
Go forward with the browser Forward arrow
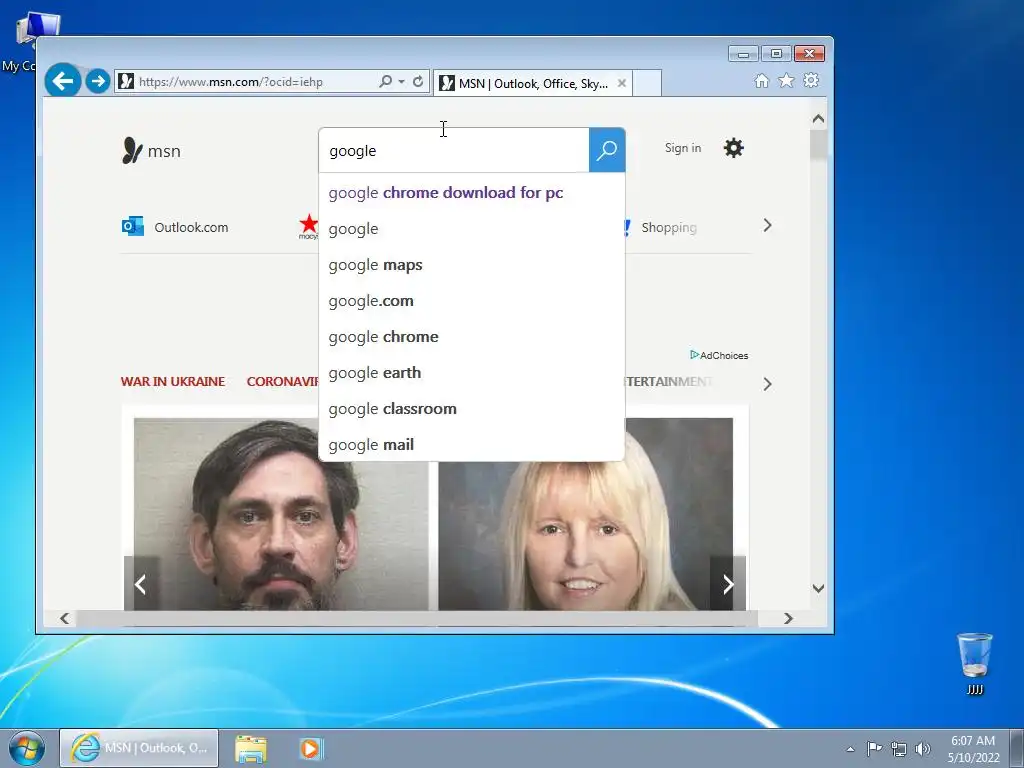98,82
